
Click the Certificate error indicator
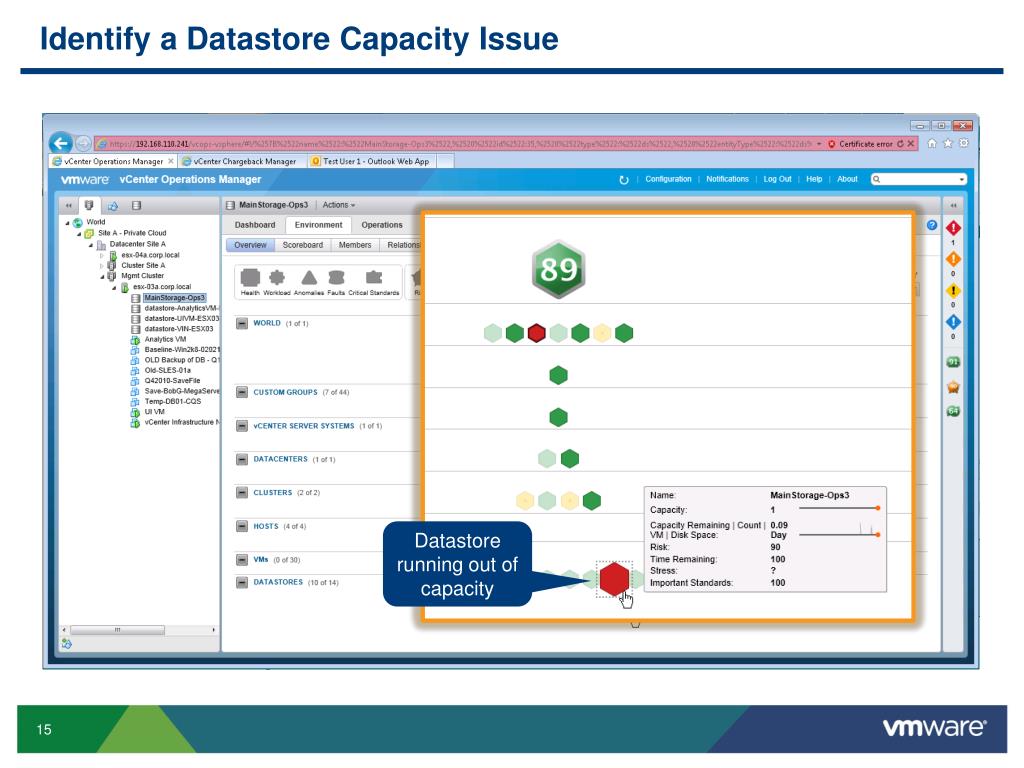860,144
